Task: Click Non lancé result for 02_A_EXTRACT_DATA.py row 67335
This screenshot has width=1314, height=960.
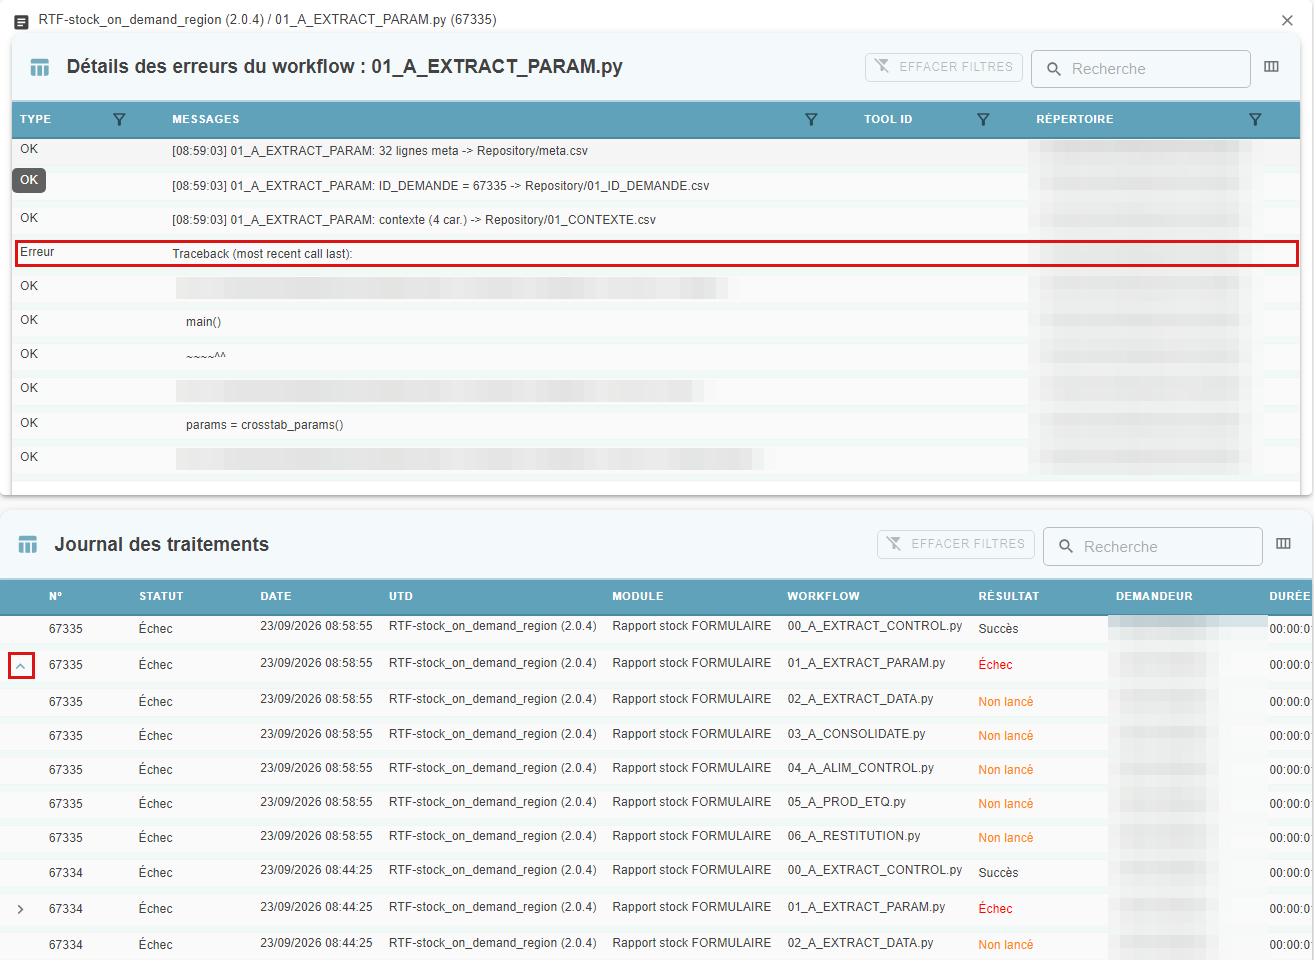Action: pyautogui.click(x=1006, y=702)
